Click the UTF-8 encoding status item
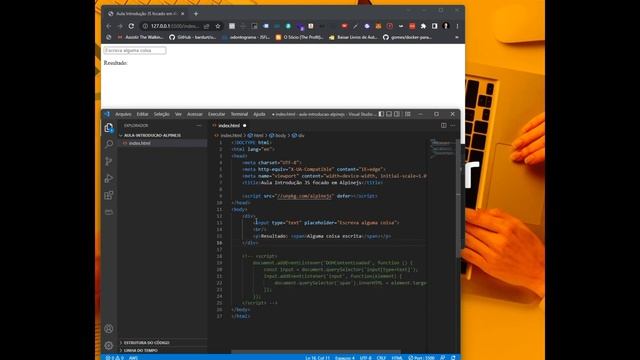Image resolution: width=640 pixels, height=360 pixels. pos(366,358)
